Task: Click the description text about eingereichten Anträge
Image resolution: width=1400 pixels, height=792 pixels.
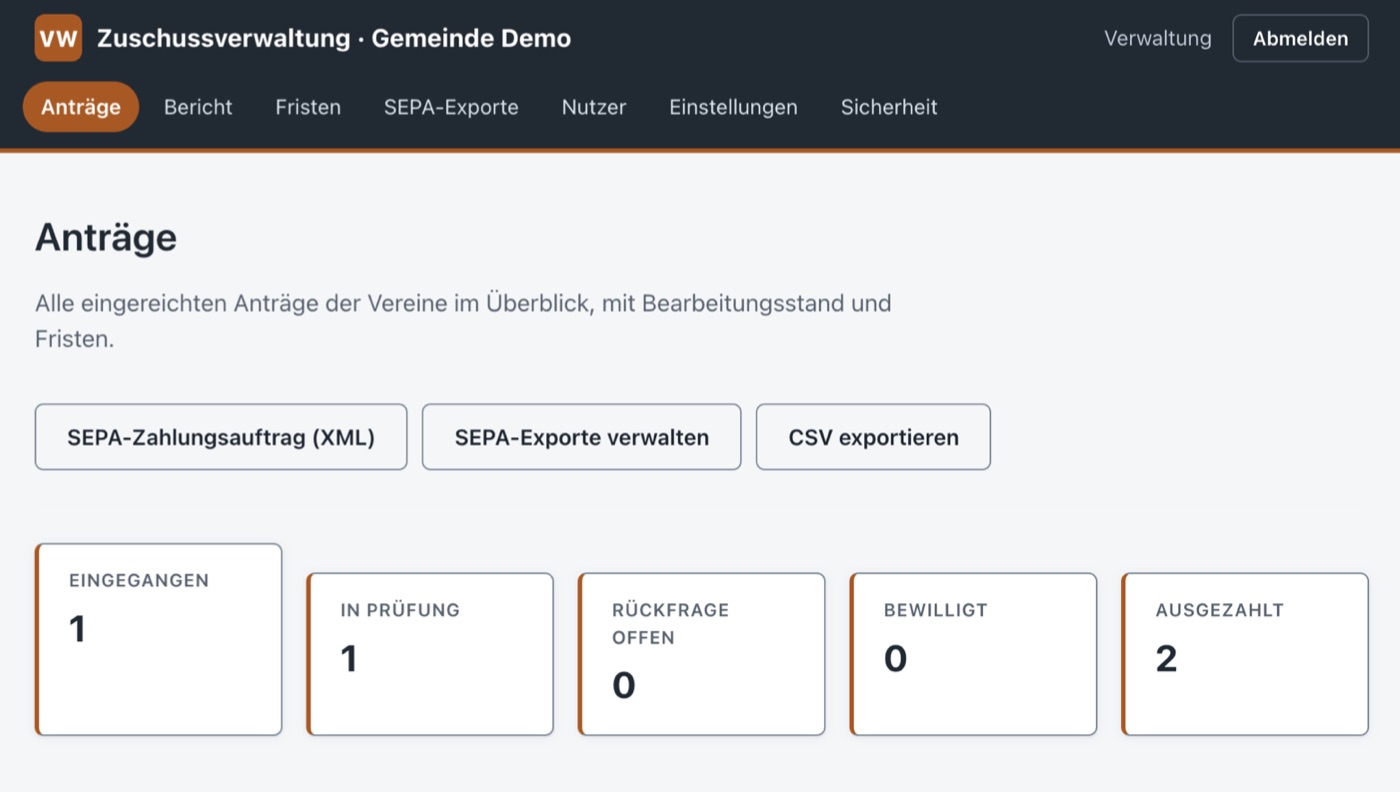Action: (463, 321)
